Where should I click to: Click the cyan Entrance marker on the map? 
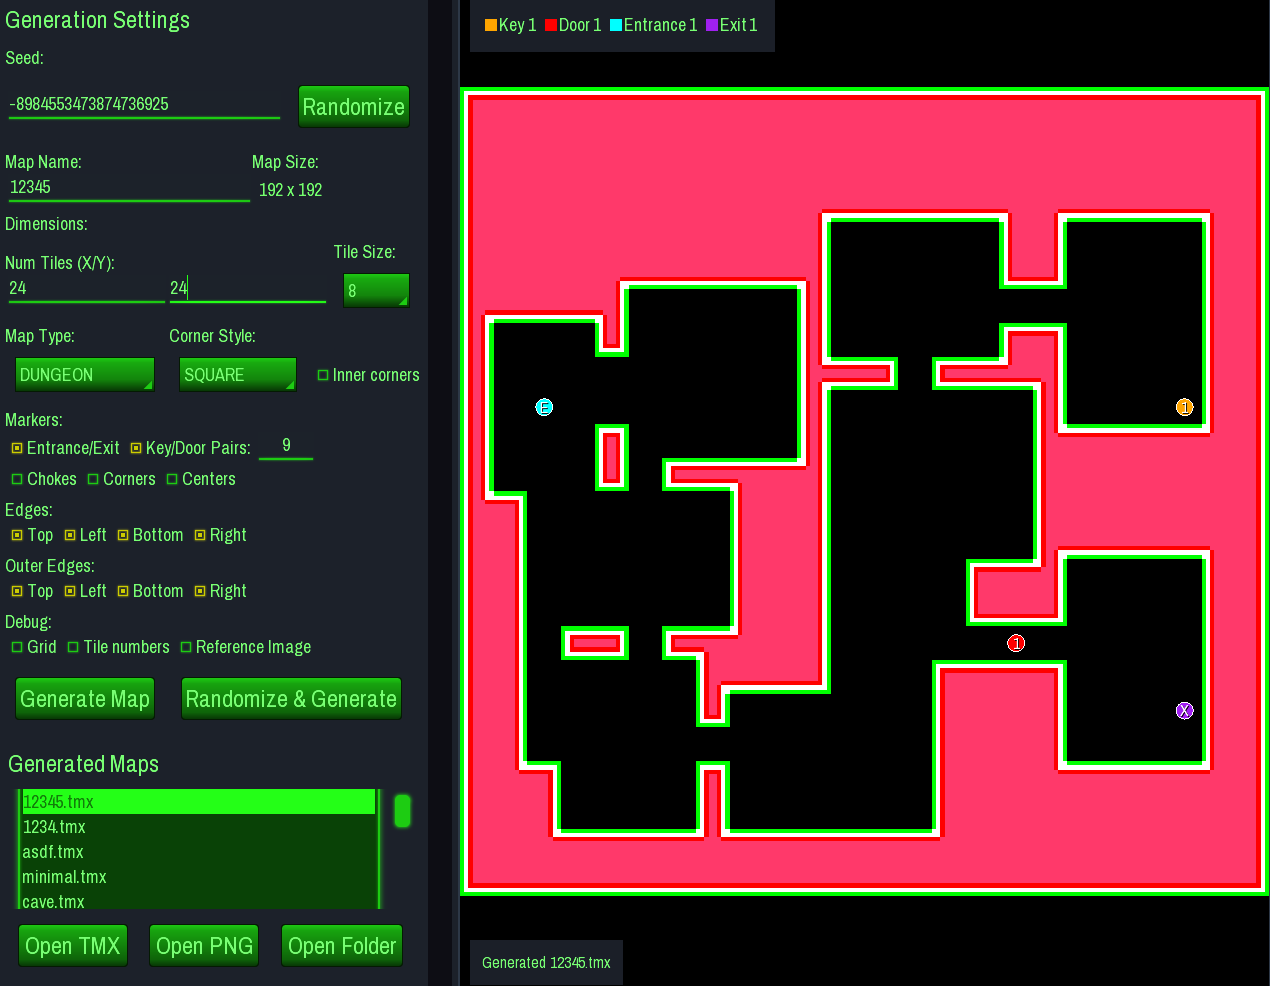pyautogui.click(x=544, y=407)
